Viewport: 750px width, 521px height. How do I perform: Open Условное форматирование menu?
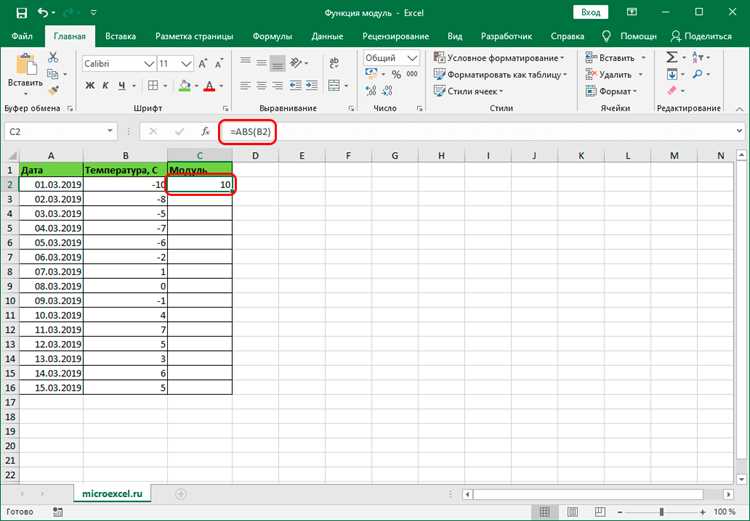coord(499,58)
